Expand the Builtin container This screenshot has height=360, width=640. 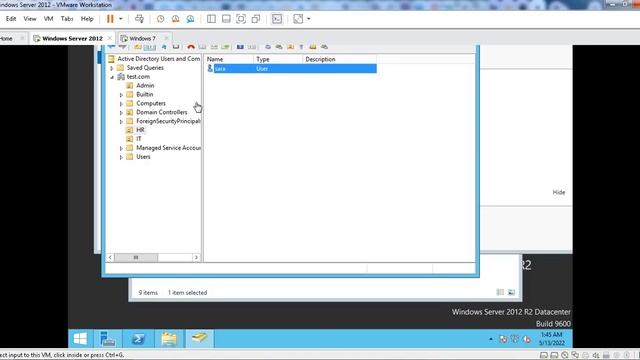pos(121,95)
